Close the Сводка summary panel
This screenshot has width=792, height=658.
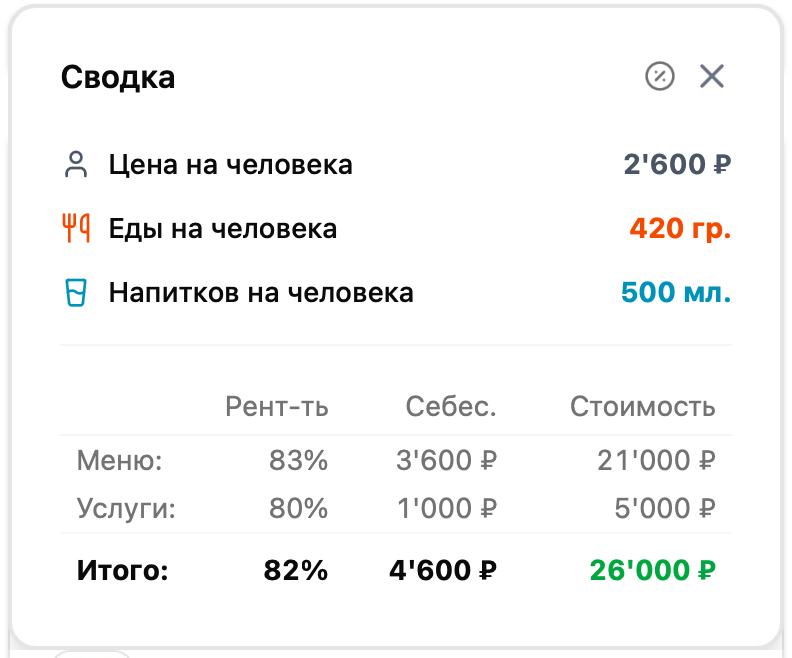tap(712, 76)
